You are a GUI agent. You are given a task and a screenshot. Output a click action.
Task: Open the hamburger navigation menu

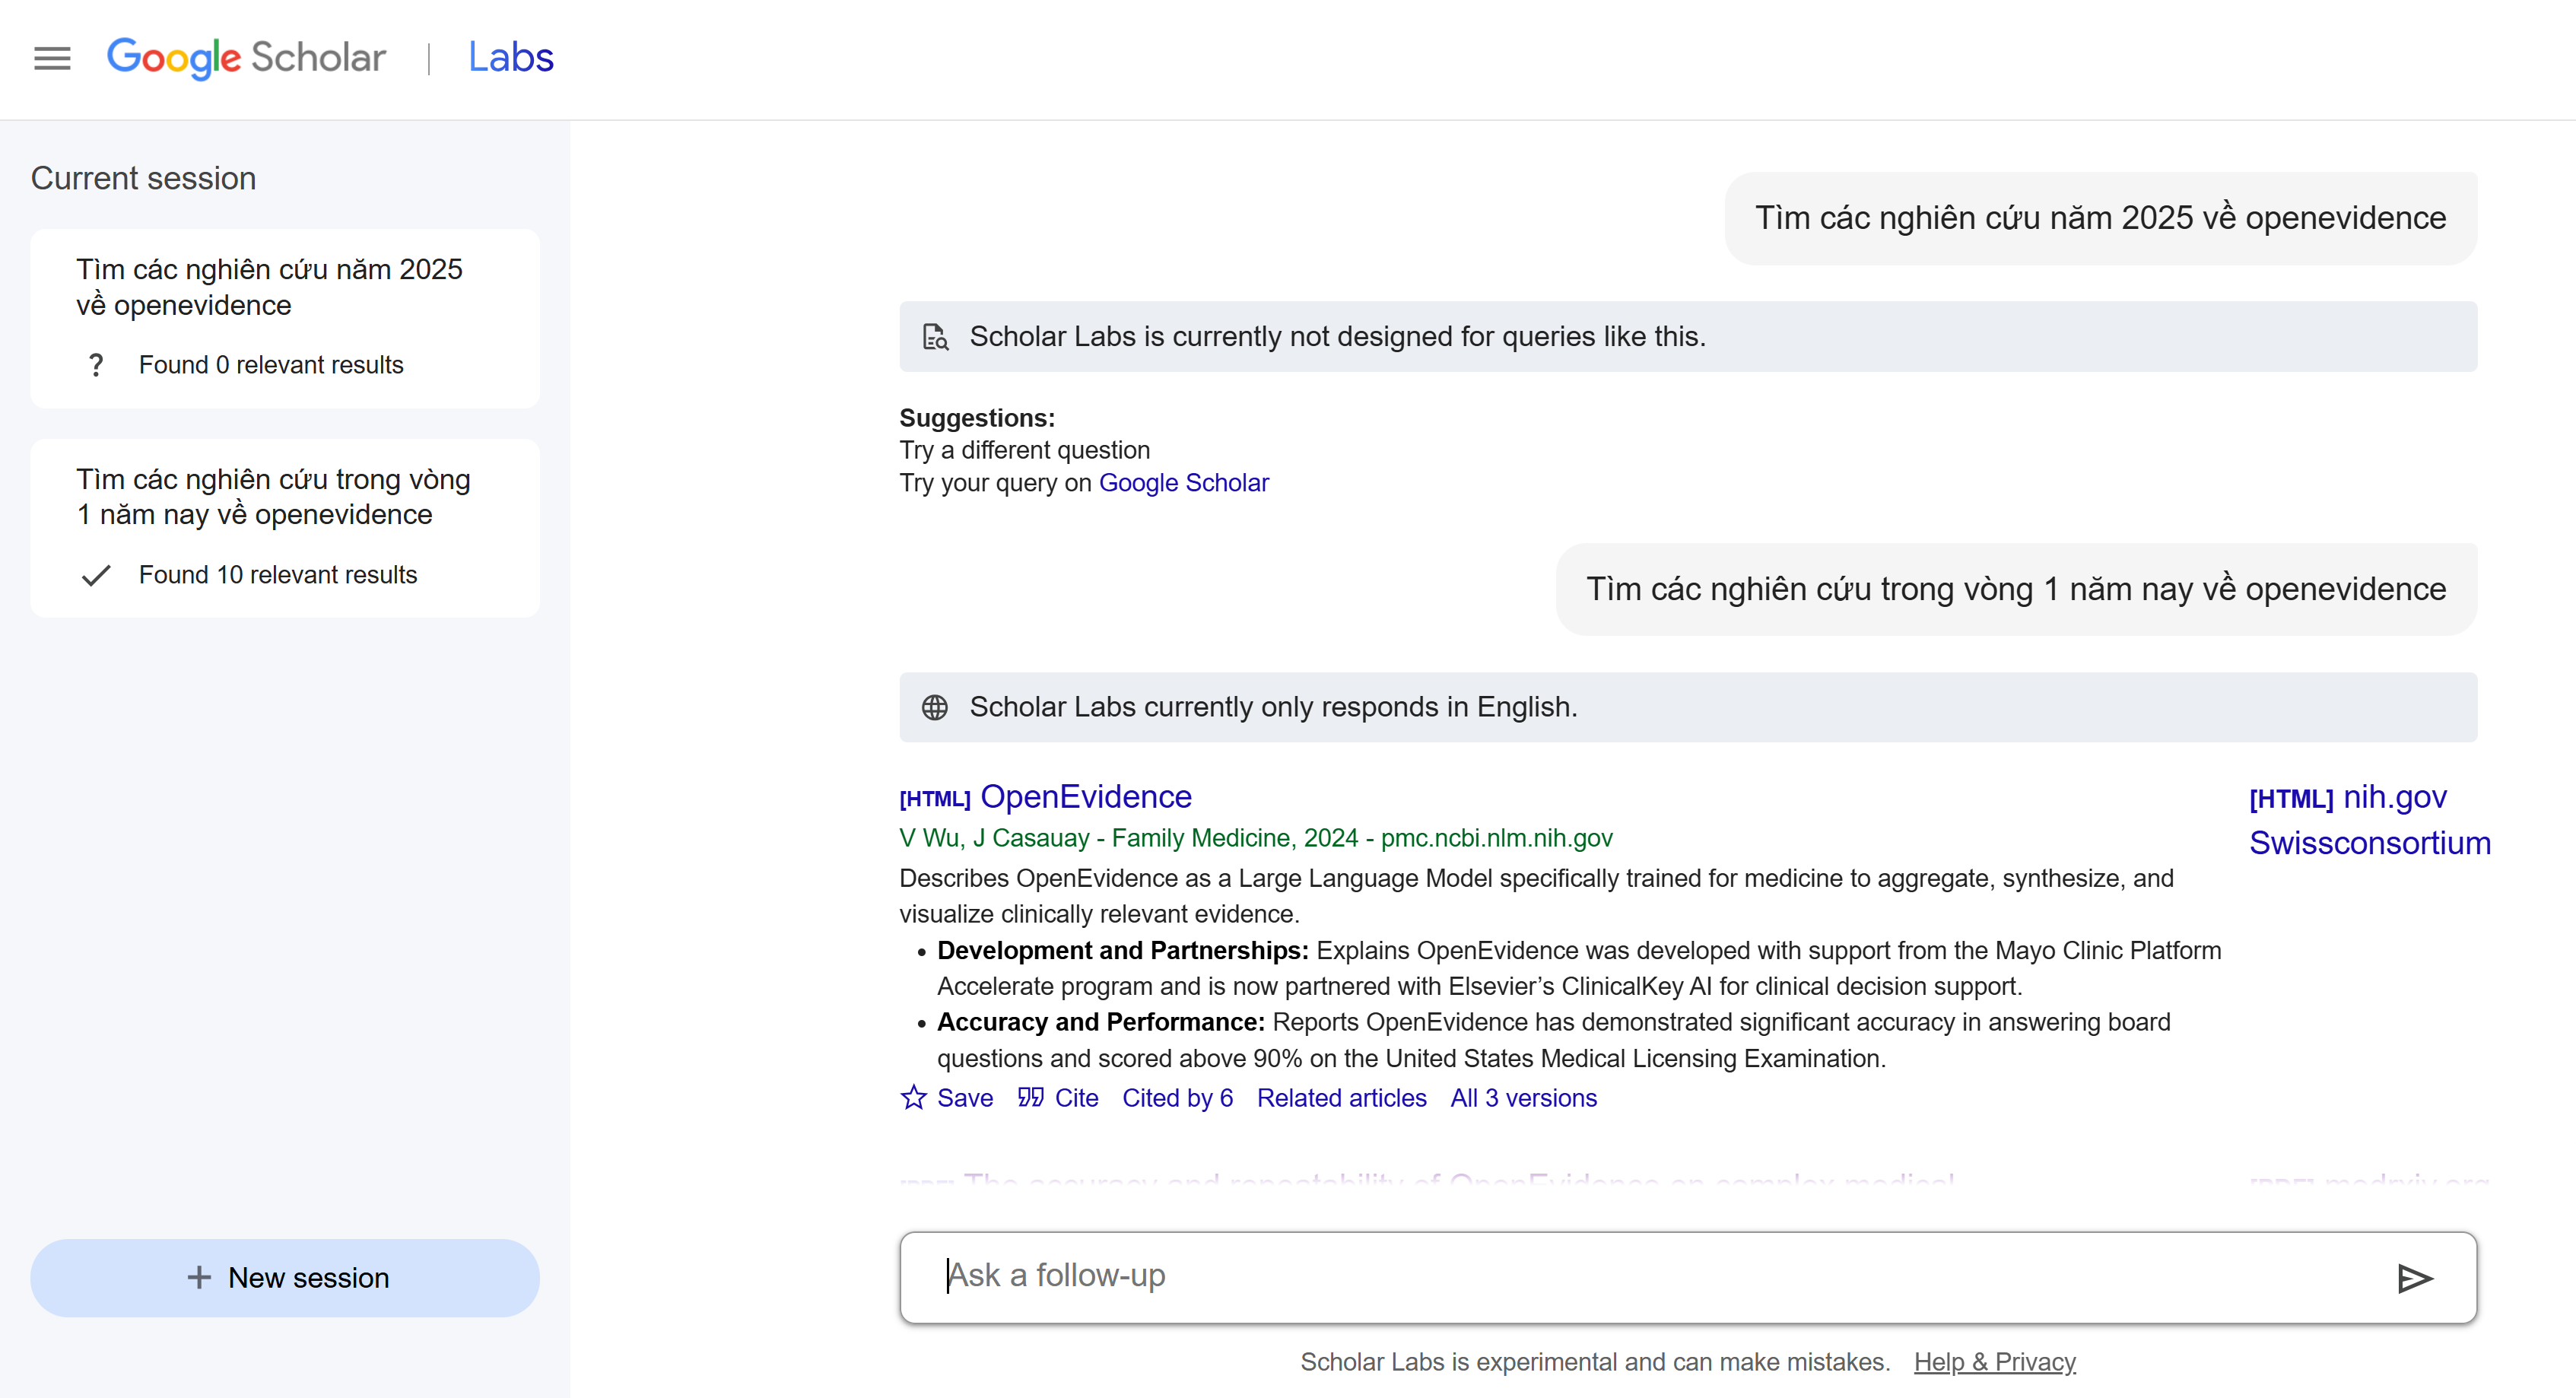point(52,58)
